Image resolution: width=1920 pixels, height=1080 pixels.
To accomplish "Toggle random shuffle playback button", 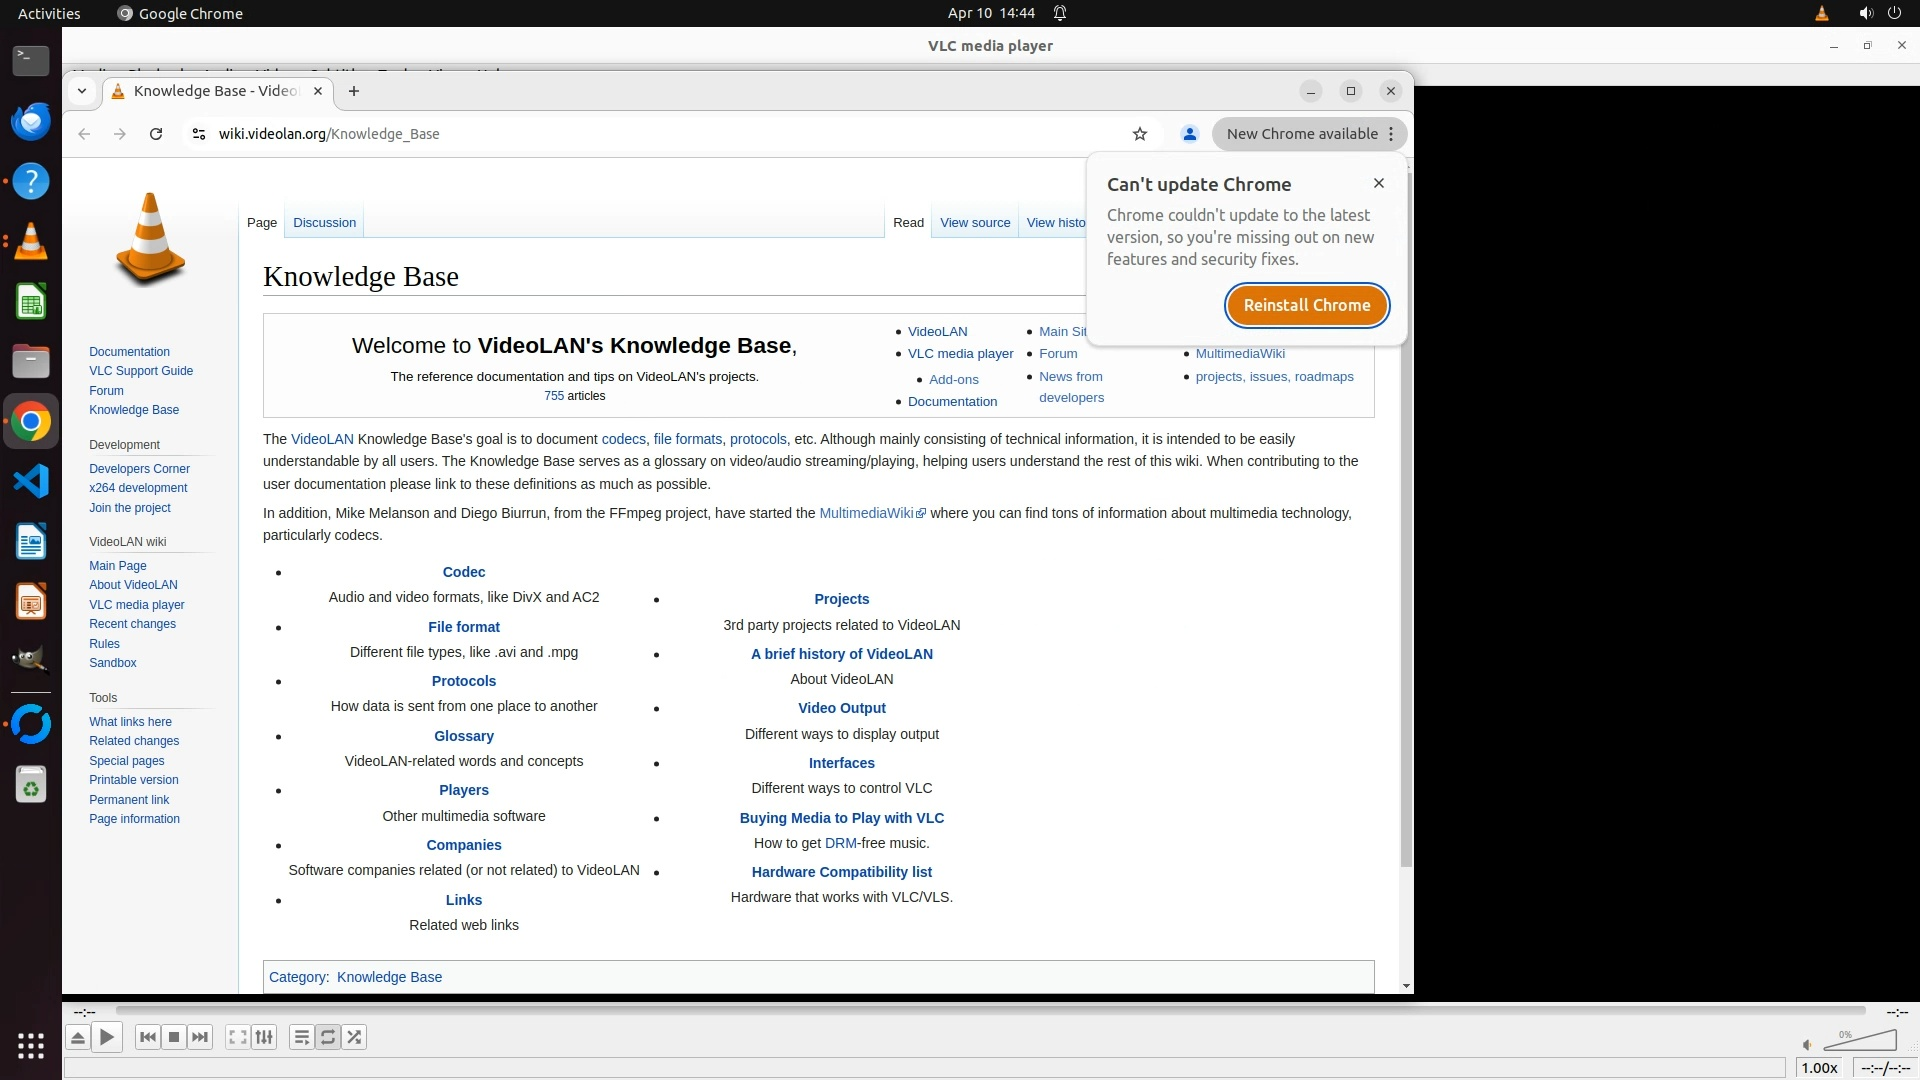I will 354,1037.
